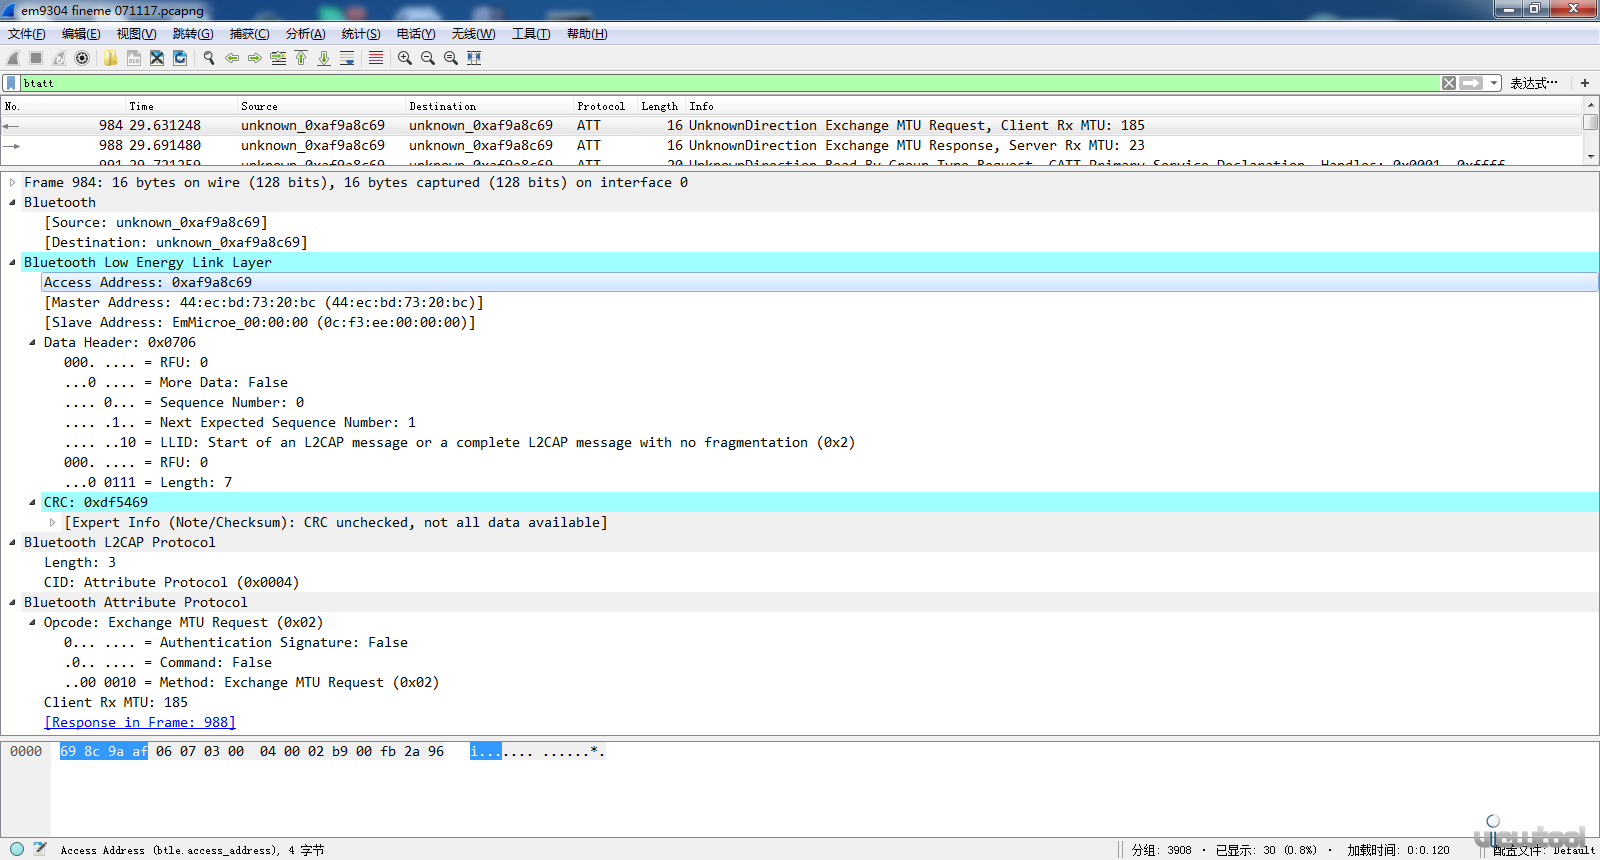Open the 统计(S) menu

[360, 34]
